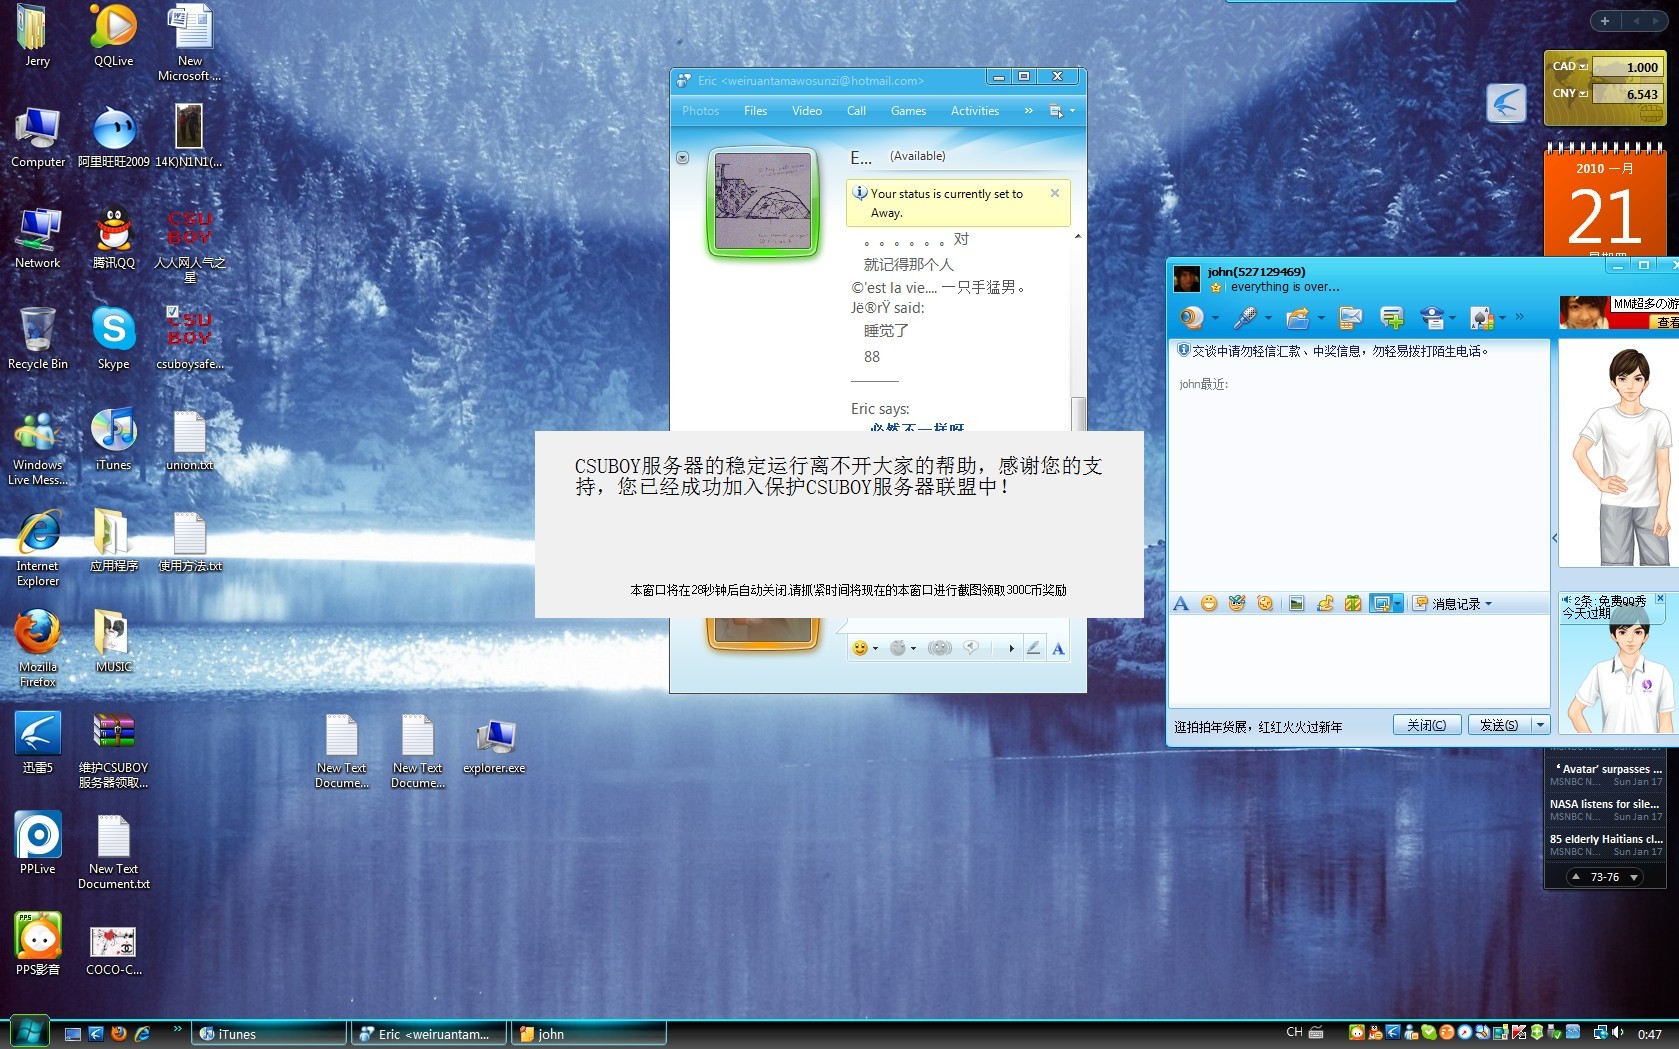Viewport: 1679px width, 1049px height.
Task: Click QQ send picture icon
Action: coord(1296,603)
